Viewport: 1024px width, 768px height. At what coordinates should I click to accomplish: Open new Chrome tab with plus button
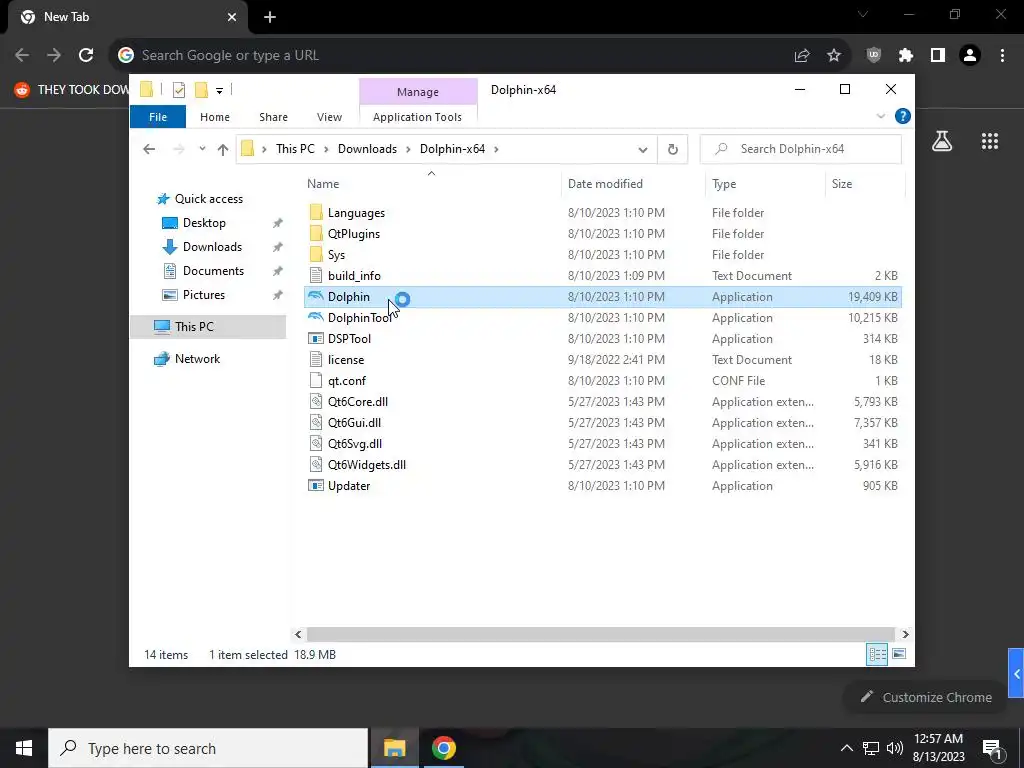[x=270, y=18]
